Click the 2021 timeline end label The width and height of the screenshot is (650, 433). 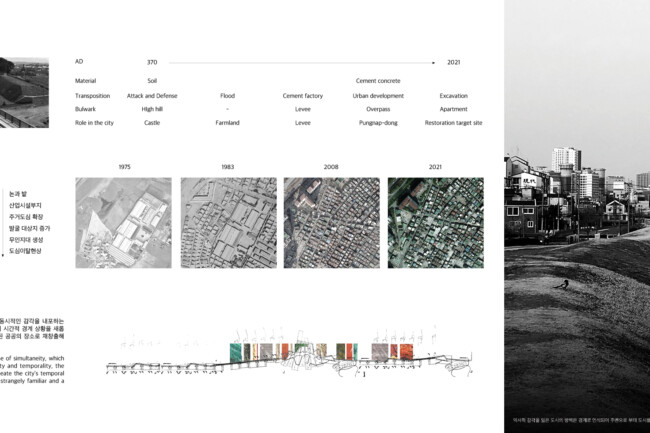coord(453,62)
